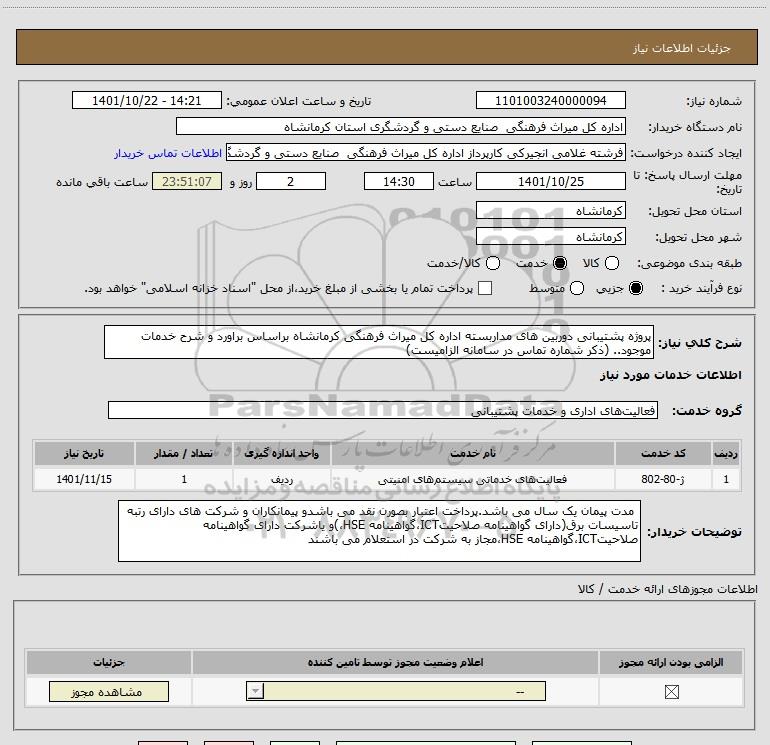
Task: Open the permit status dropdown
Action: point(396,691)
